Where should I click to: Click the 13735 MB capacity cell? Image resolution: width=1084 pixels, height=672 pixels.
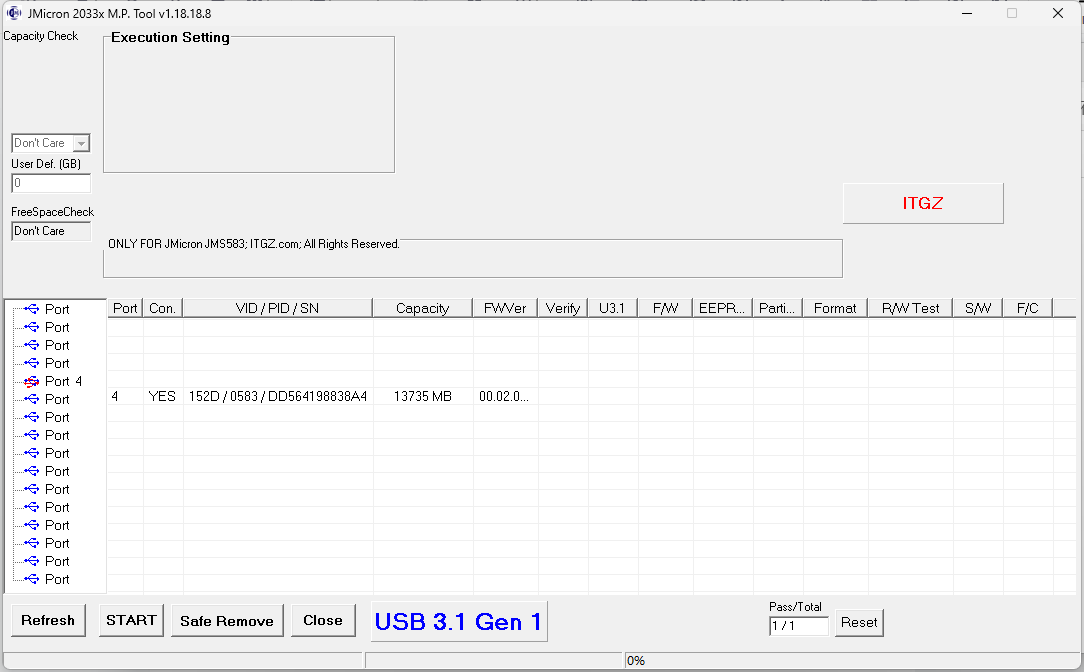[x=422, y=397]
